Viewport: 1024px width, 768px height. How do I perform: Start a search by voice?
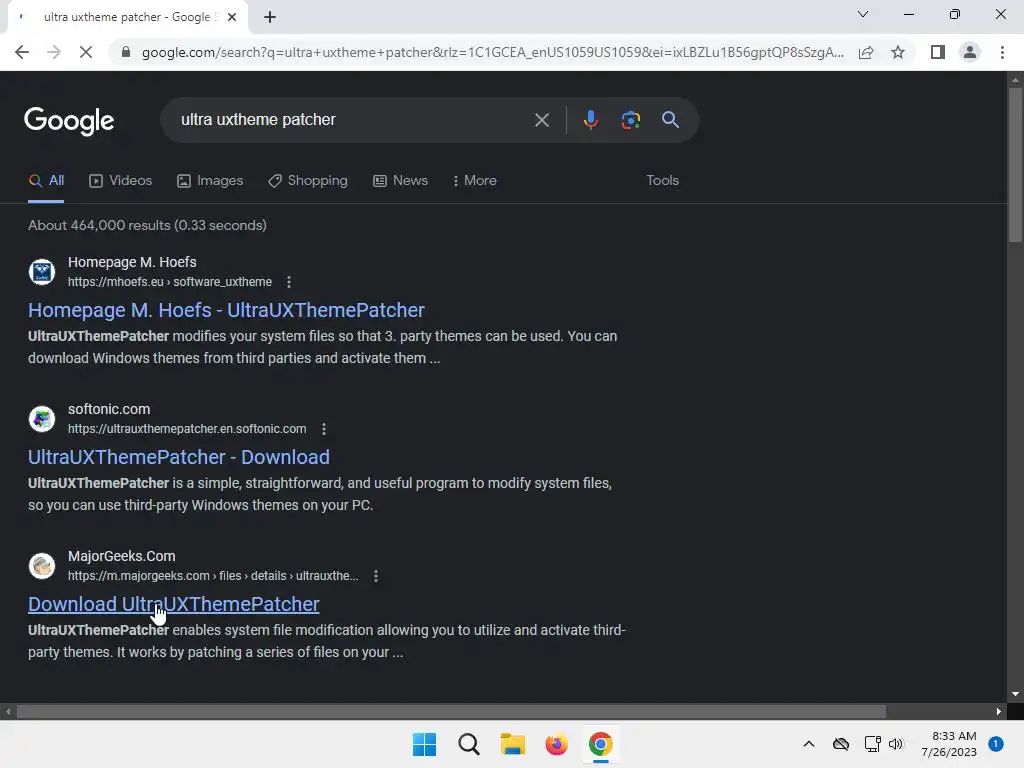click(x=590, y=120)
